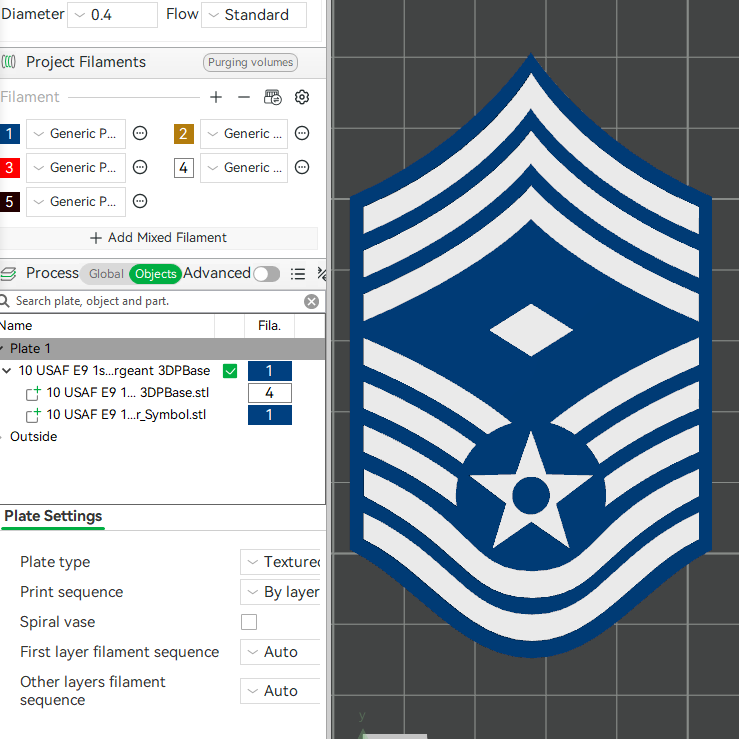Select the chevron insignia model in viewport
Viewport: 739px width, 739px height.
(x=531, y=356)
